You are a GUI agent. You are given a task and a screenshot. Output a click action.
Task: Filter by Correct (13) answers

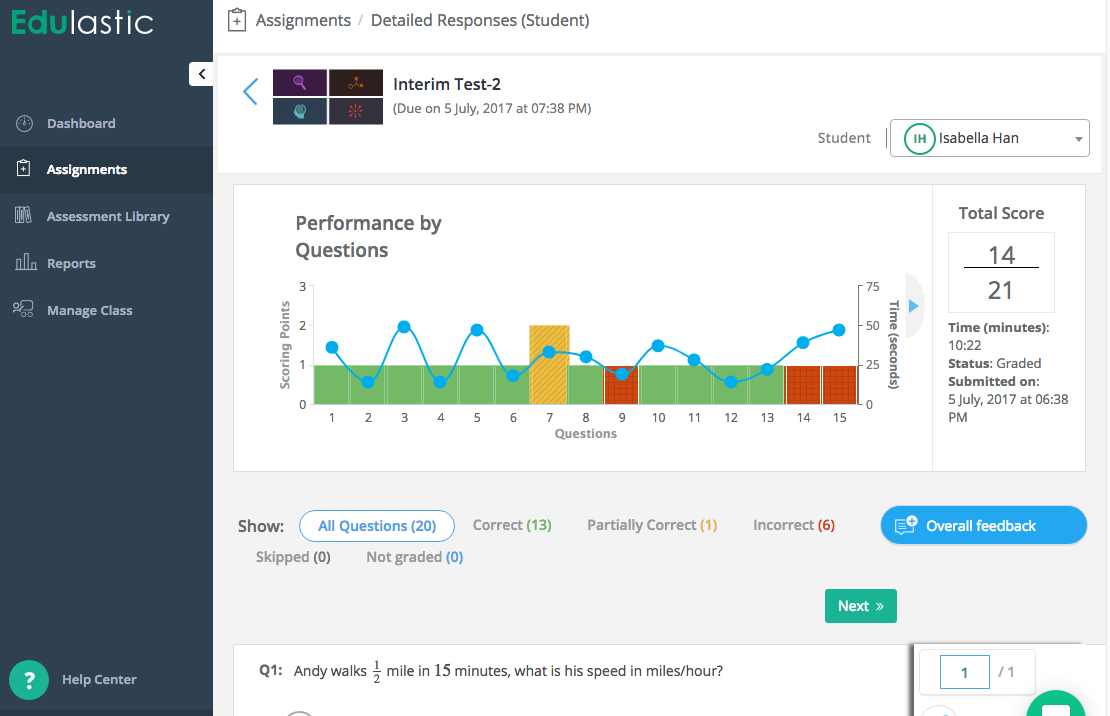(511, 525)
